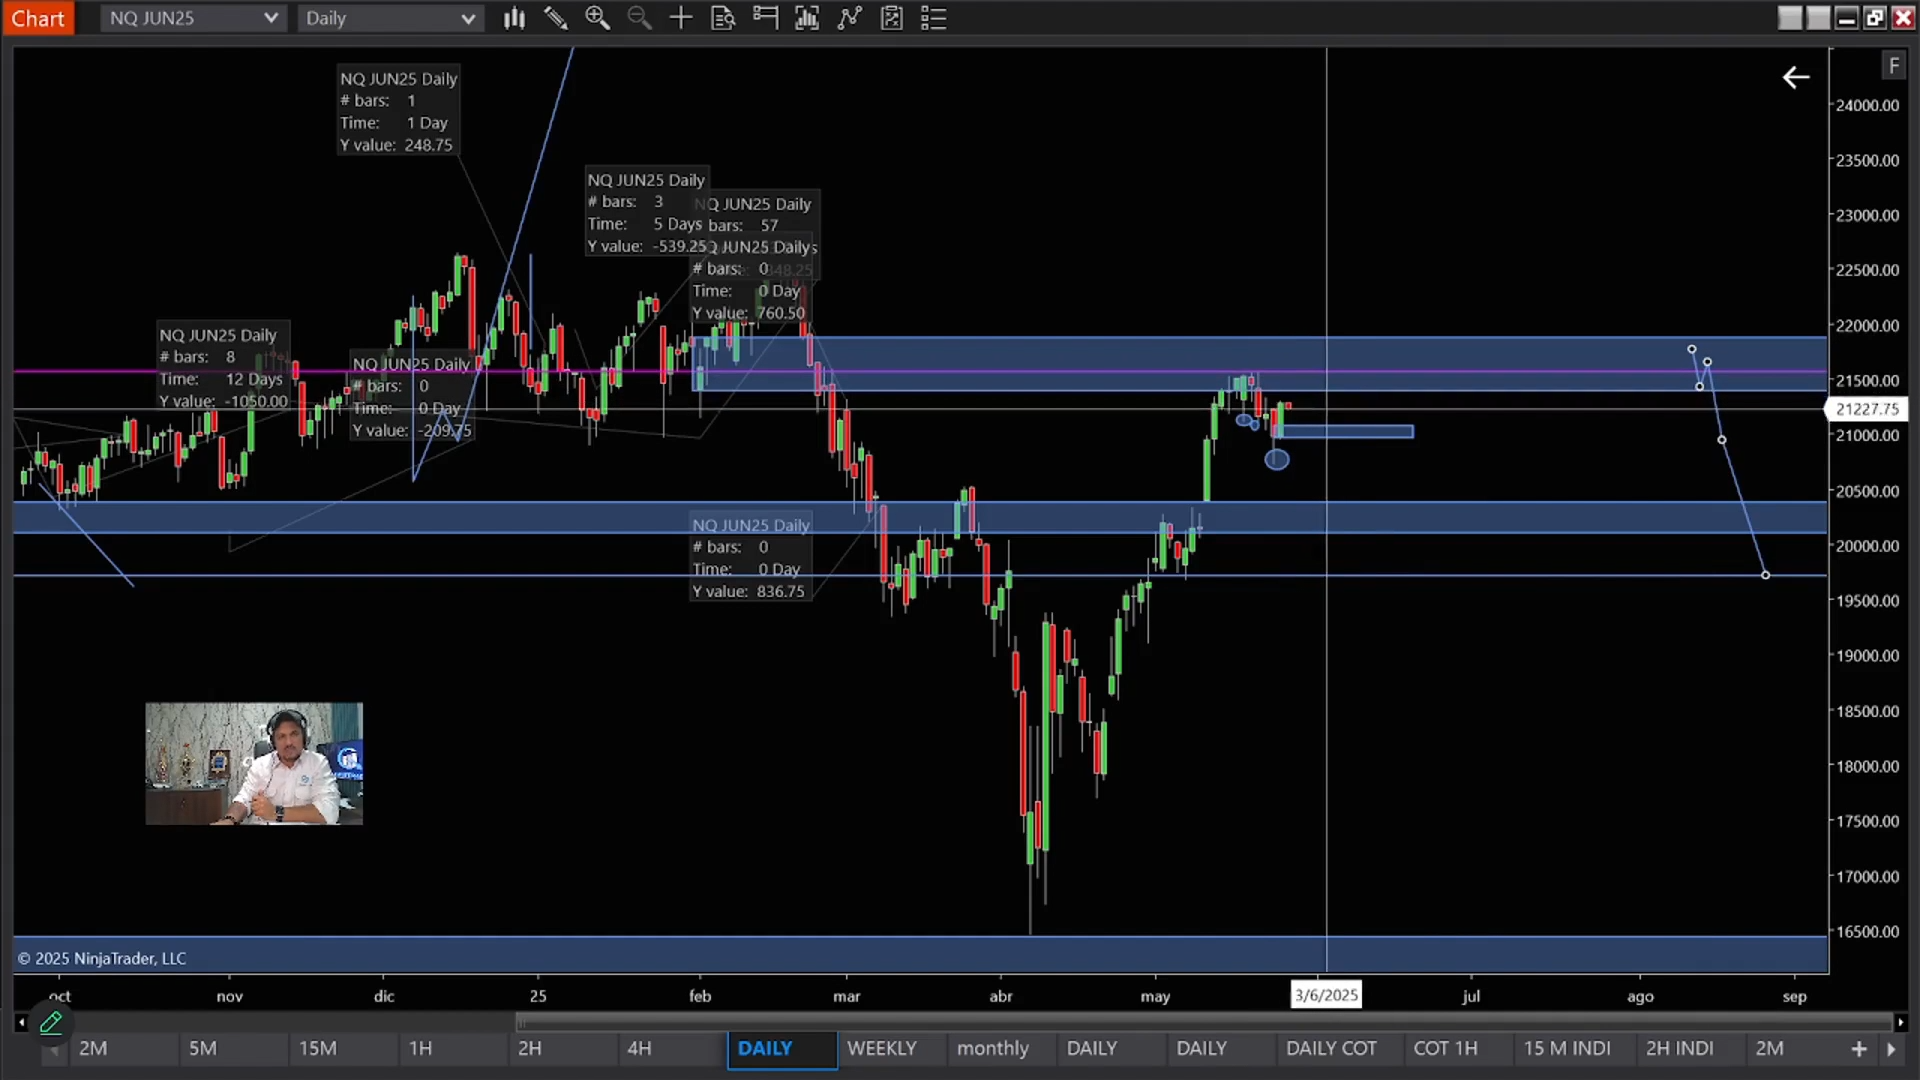Click the 24000.00 price axis label
The width and height of the screenshot is (1920, 1080).
tap(1867, 105)
